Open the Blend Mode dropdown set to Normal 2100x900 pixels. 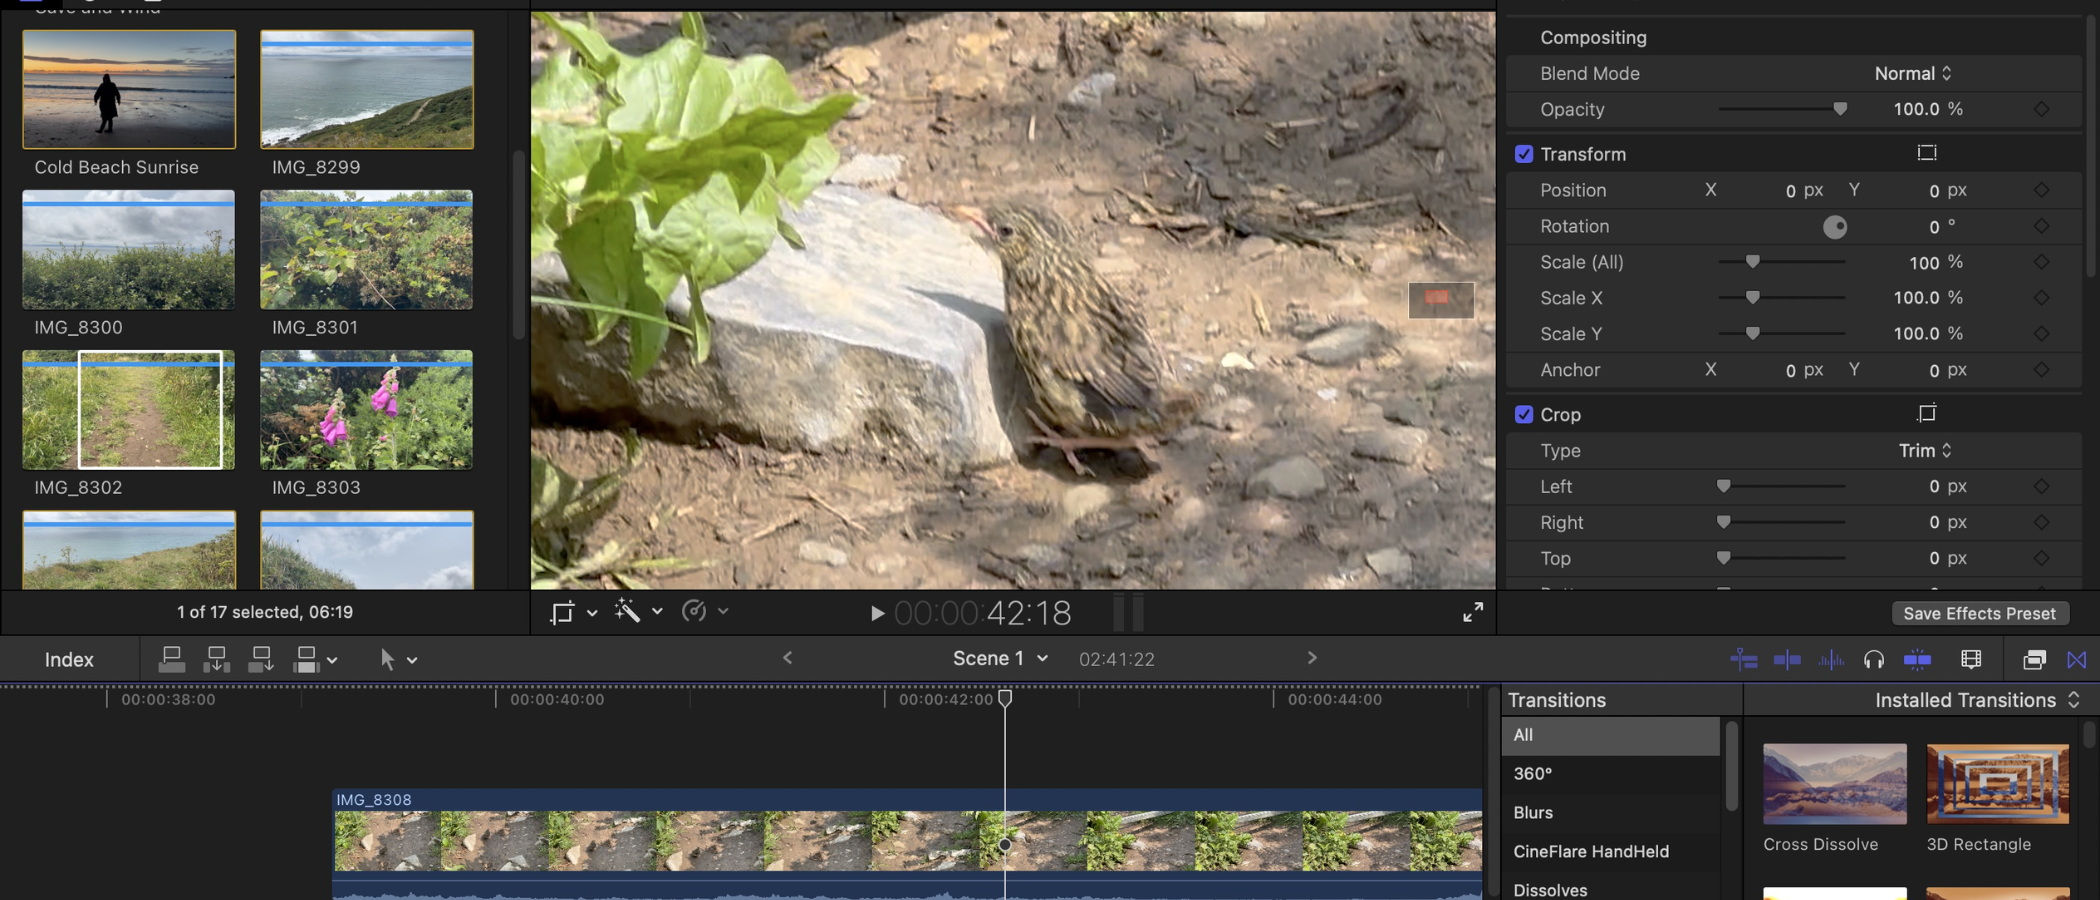pos(1911,73)
